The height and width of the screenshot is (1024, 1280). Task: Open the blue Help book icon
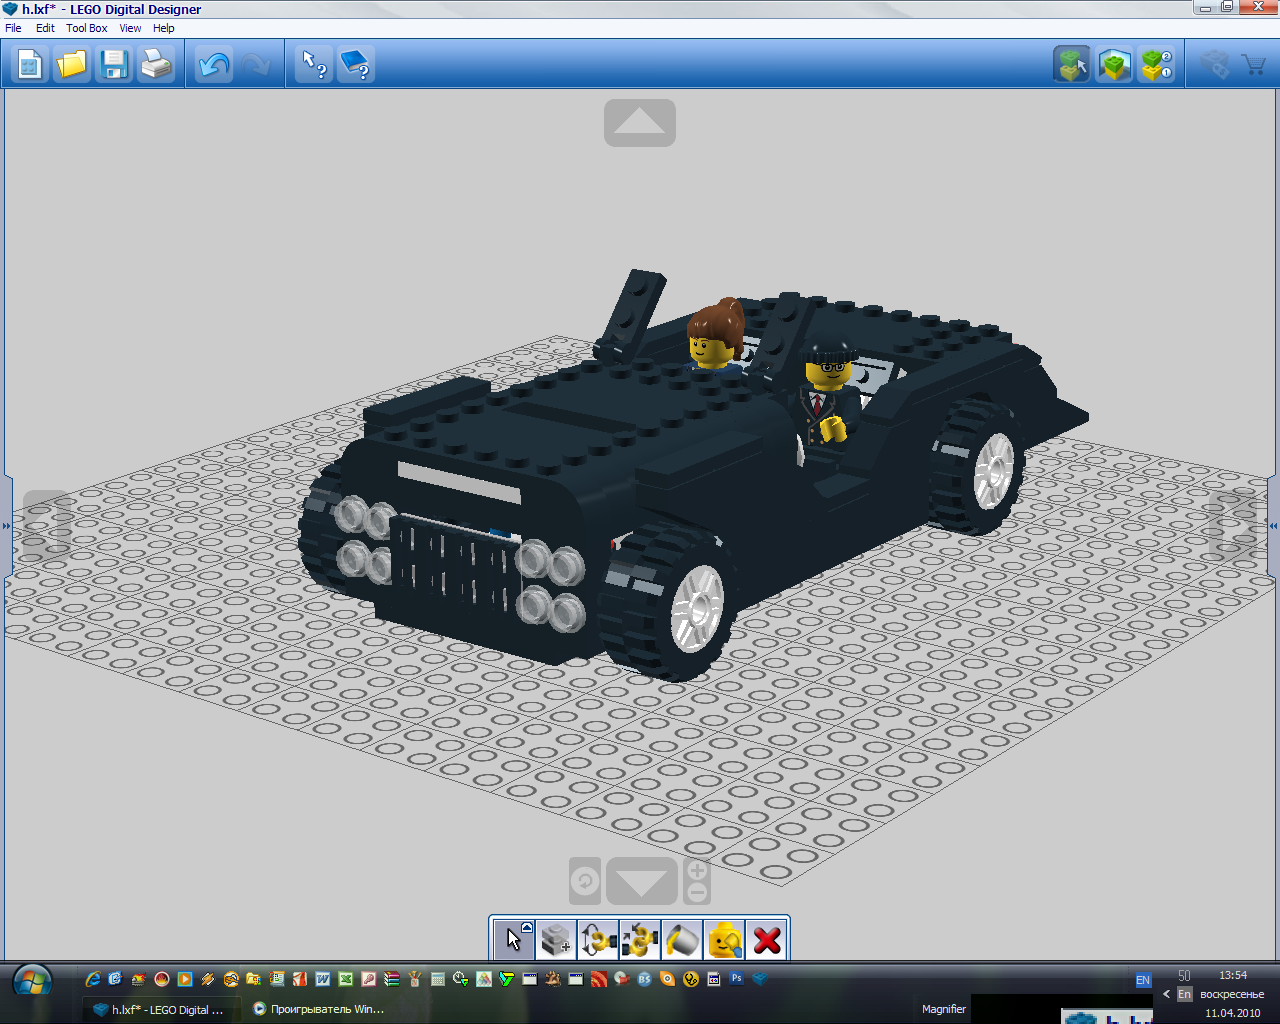coord(356,66)
